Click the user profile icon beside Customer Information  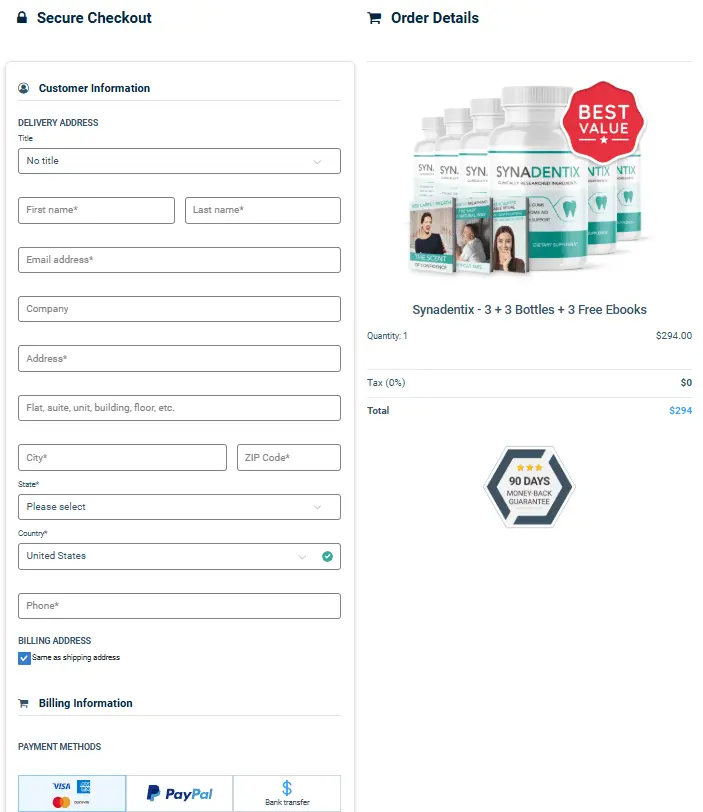click(24, 88)
